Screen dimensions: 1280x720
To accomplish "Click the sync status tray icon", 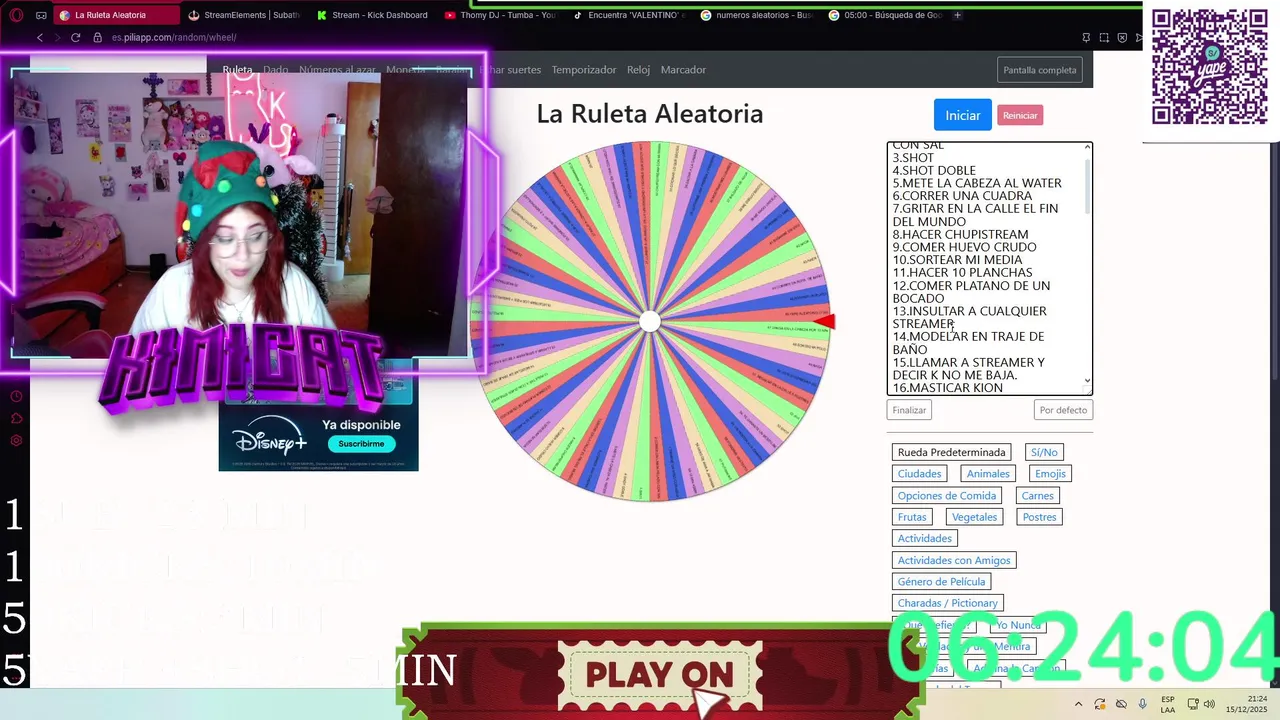I will (x=1100, y=704).
